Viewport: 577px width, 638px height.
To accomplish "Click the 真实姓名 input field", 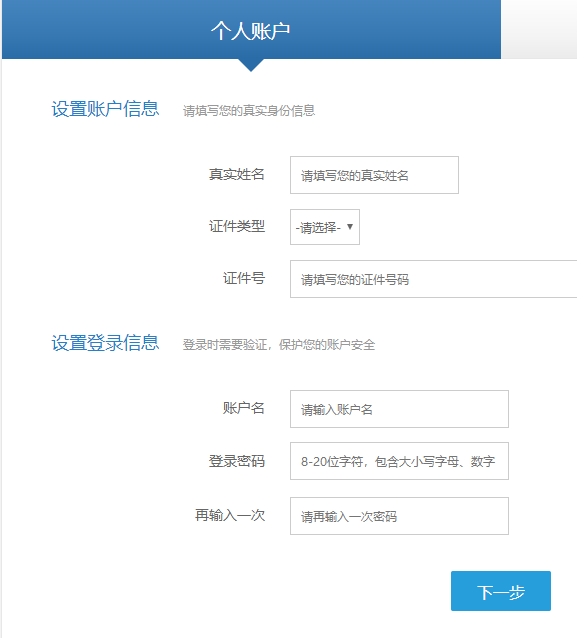I will point(374,175).
